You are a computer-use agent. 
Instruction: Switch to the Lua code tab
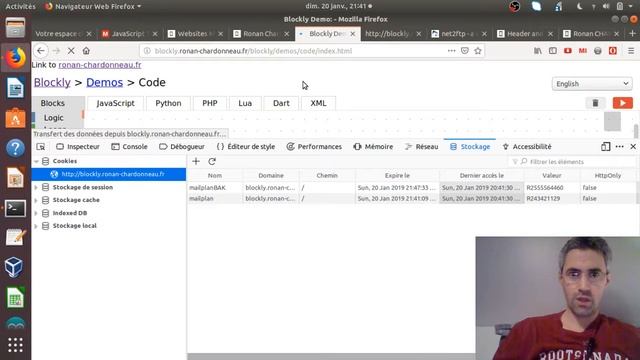pos(245,103)
